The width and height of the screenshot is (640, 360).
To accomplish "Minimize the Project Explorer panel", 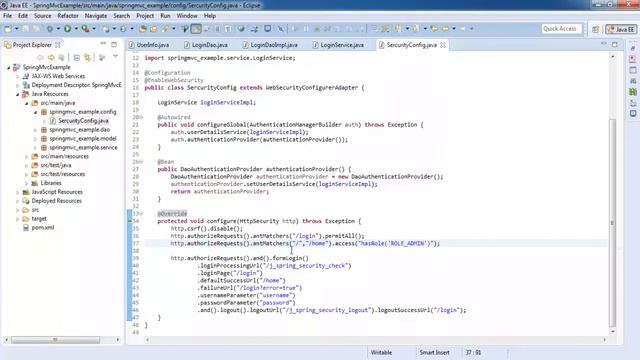I will point(103,44).
